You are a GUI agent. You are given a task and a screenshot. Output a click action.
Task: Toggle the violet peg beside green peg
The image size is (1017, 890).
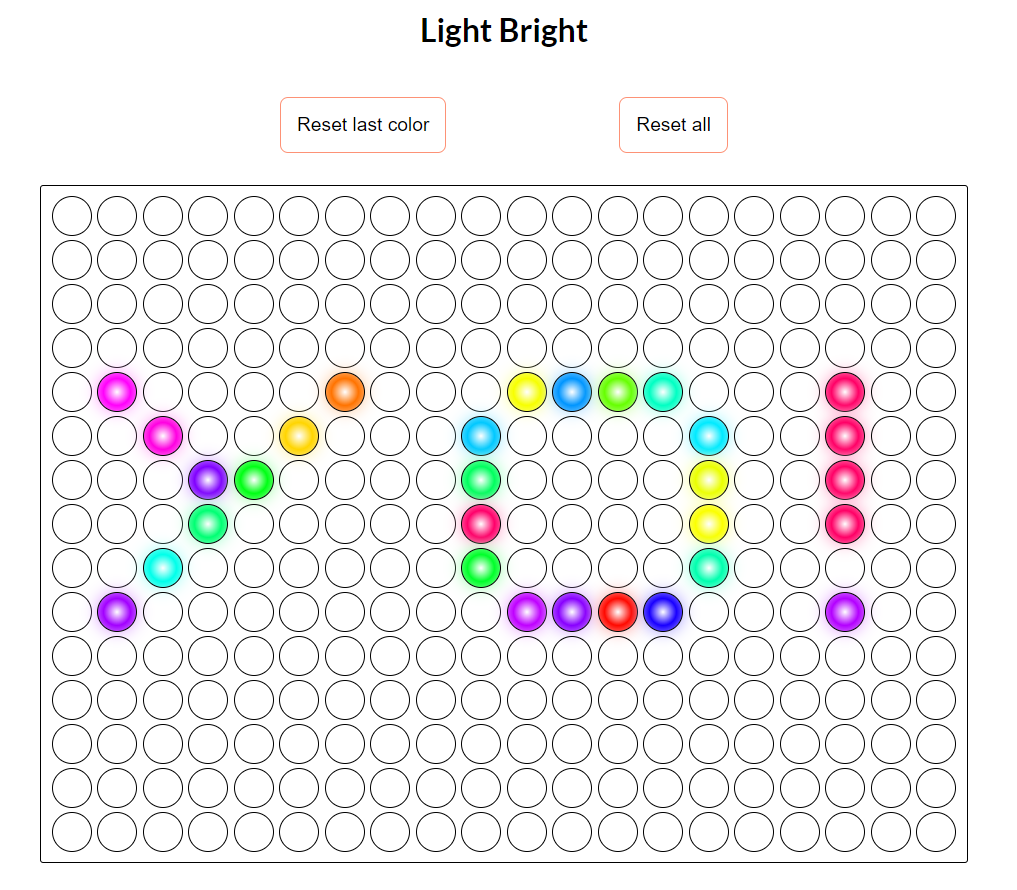(208, 480)
